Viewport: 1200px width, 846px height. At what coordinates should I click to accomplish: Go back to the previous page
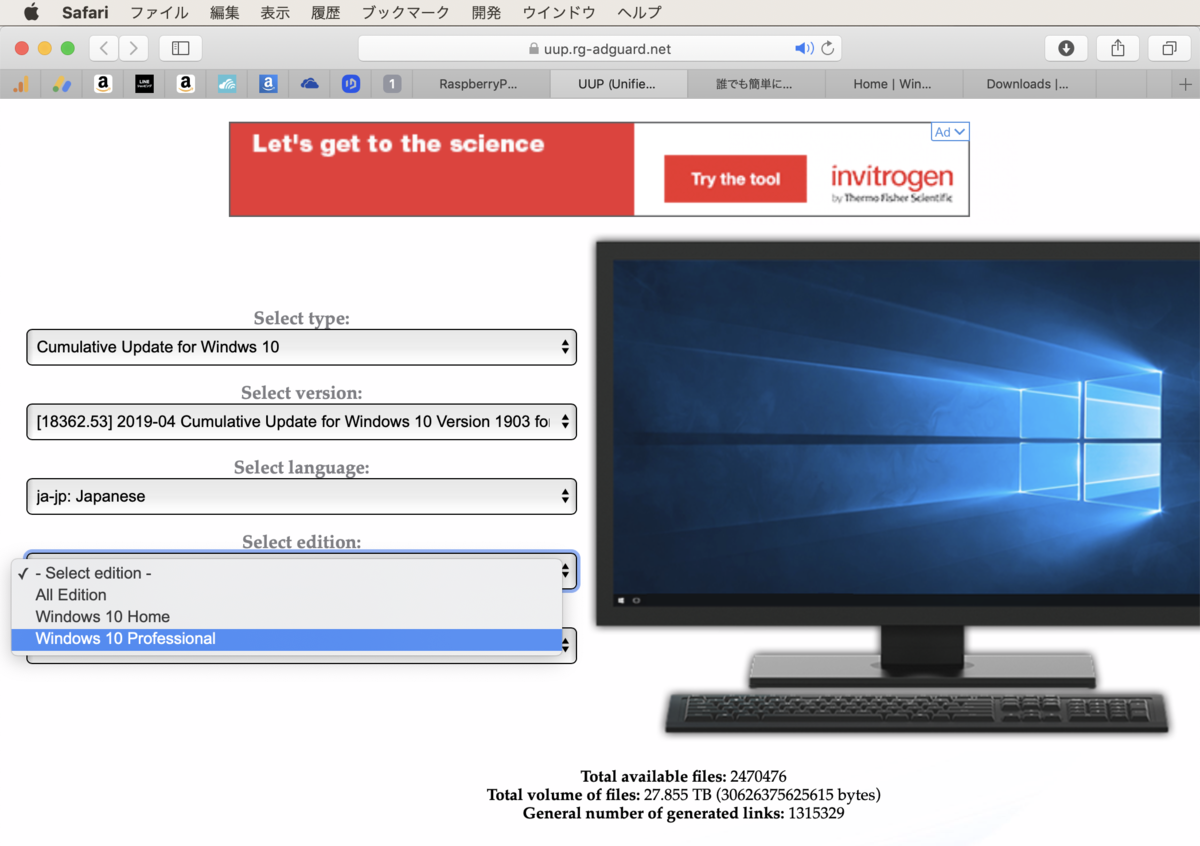(x=104, y=48)
